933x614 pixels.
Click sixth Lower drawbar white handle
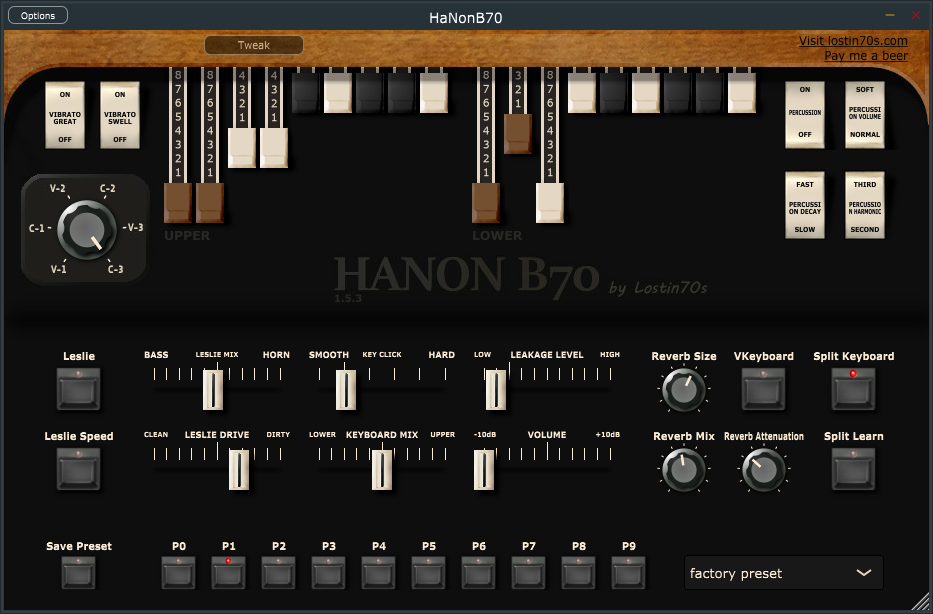(x=646, y=93)
